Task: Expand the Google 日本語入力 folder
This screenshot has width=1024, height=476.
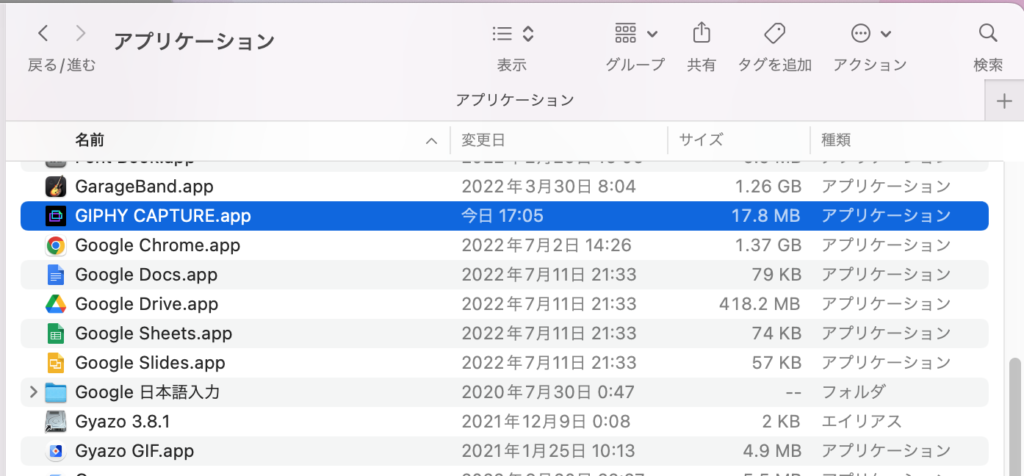Action: tap(33, 392)
